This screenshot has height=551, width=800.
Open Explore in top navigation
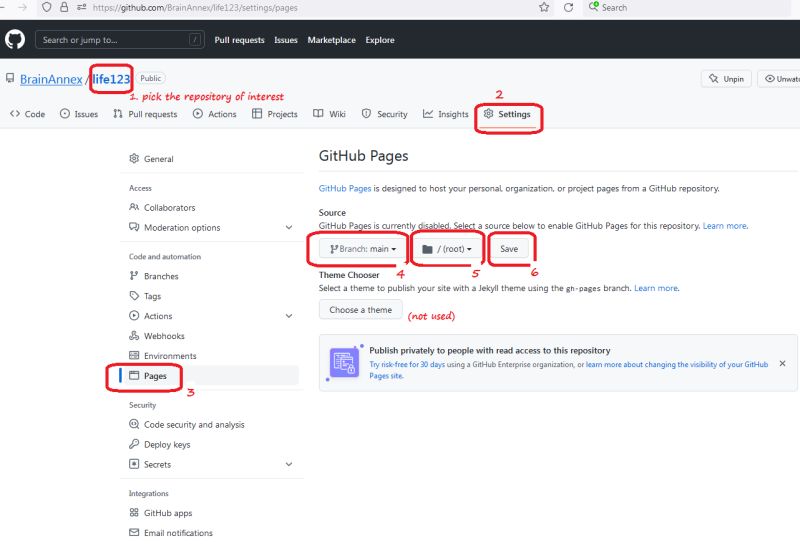click(380, 40)
